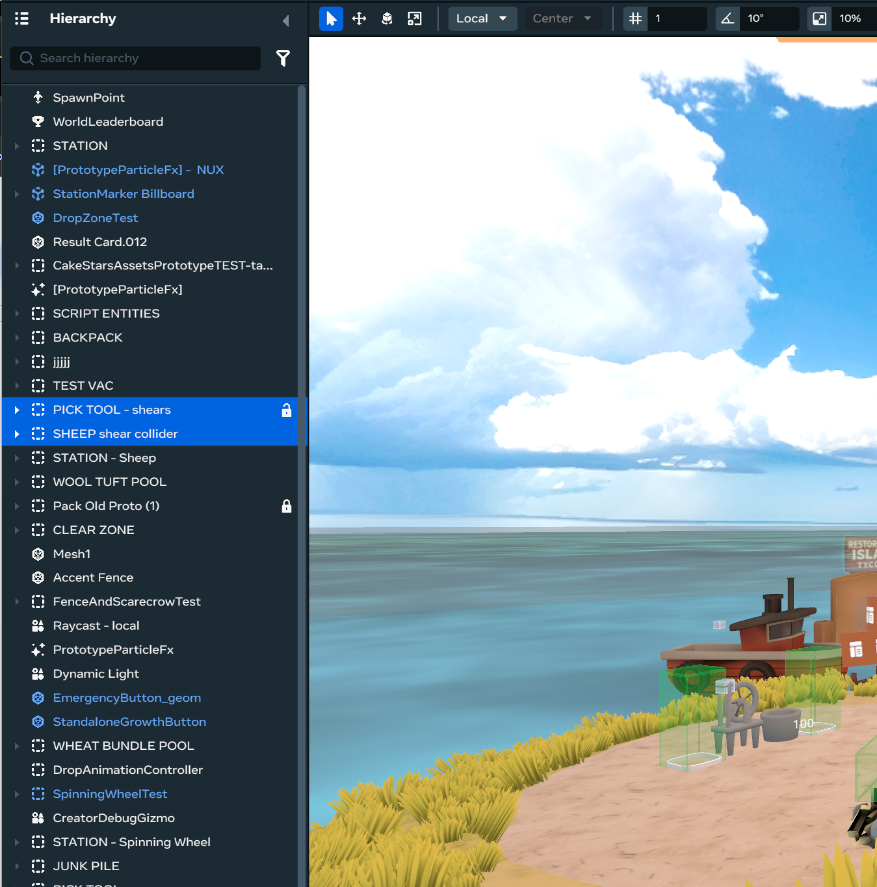This screenshot has width=877, height=887.
Task: Toggle grid position snapping
Action: [635, 19]
